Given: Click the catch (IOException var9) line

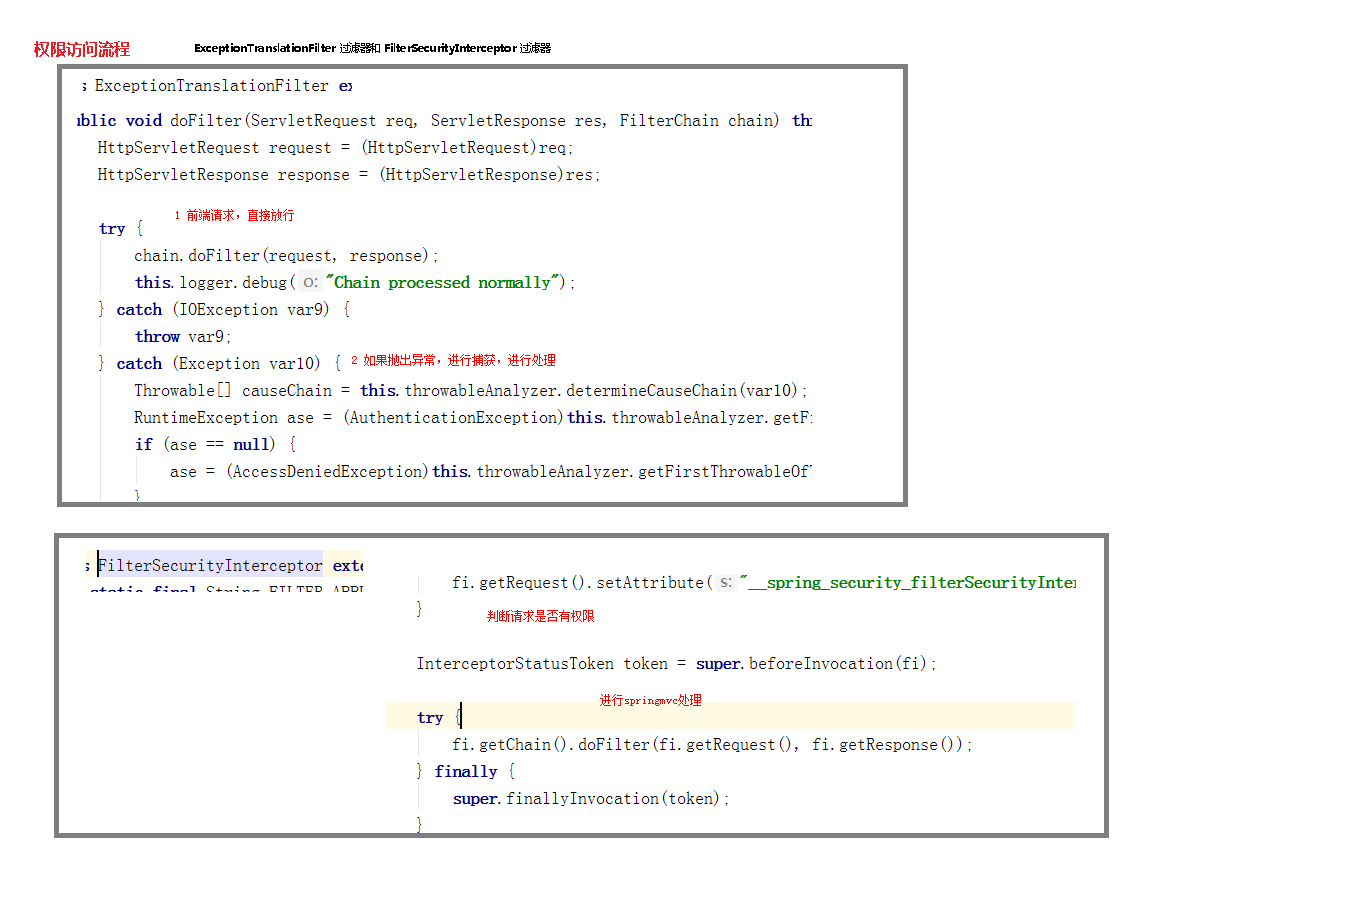Looking at the screenshot, I should tap(222, 310).
